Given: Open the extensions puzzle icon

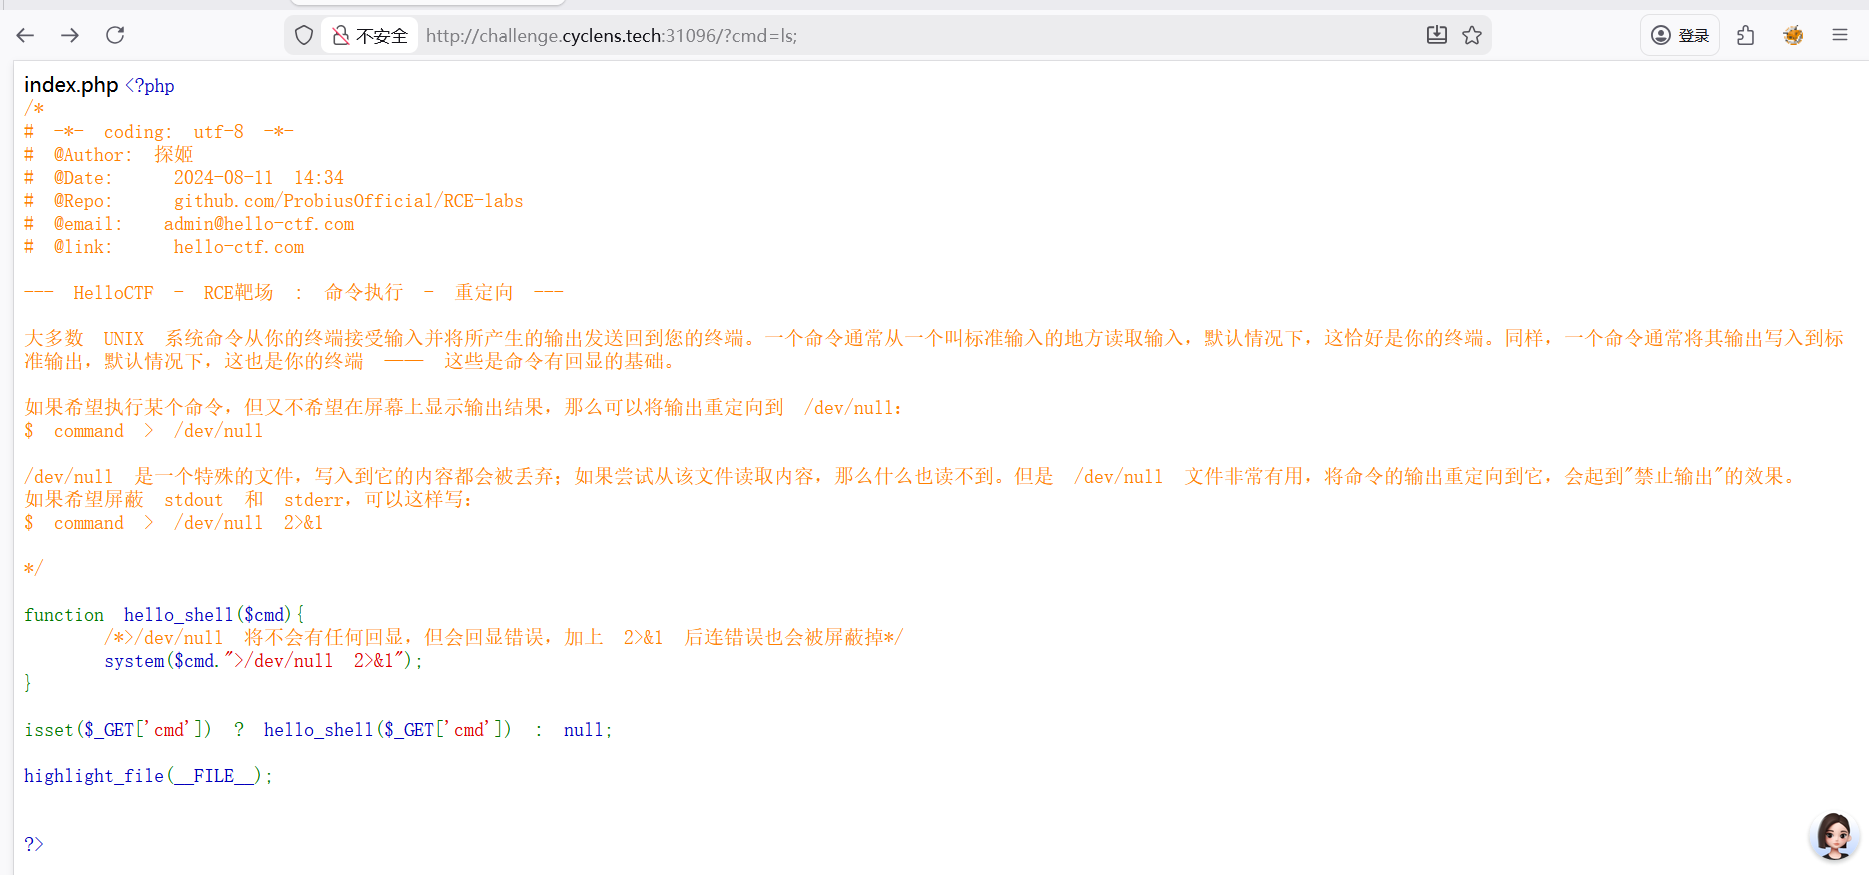Looking at the screenshot, I should 1746,36.
